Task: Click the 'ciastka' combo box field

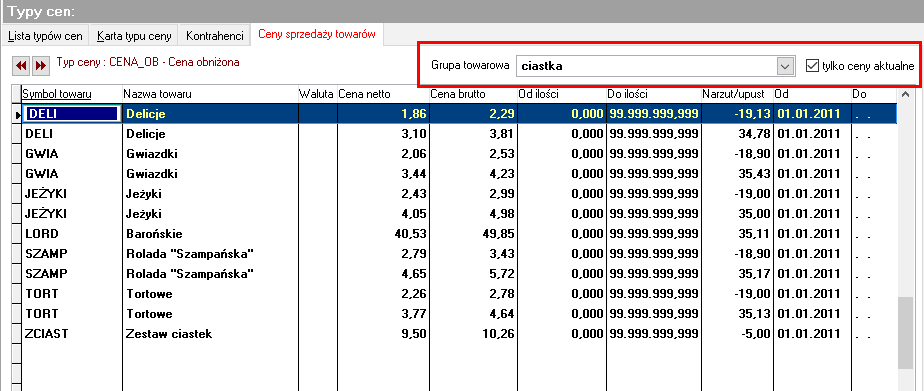Action: pyautogui.click(x=654, y=67)
